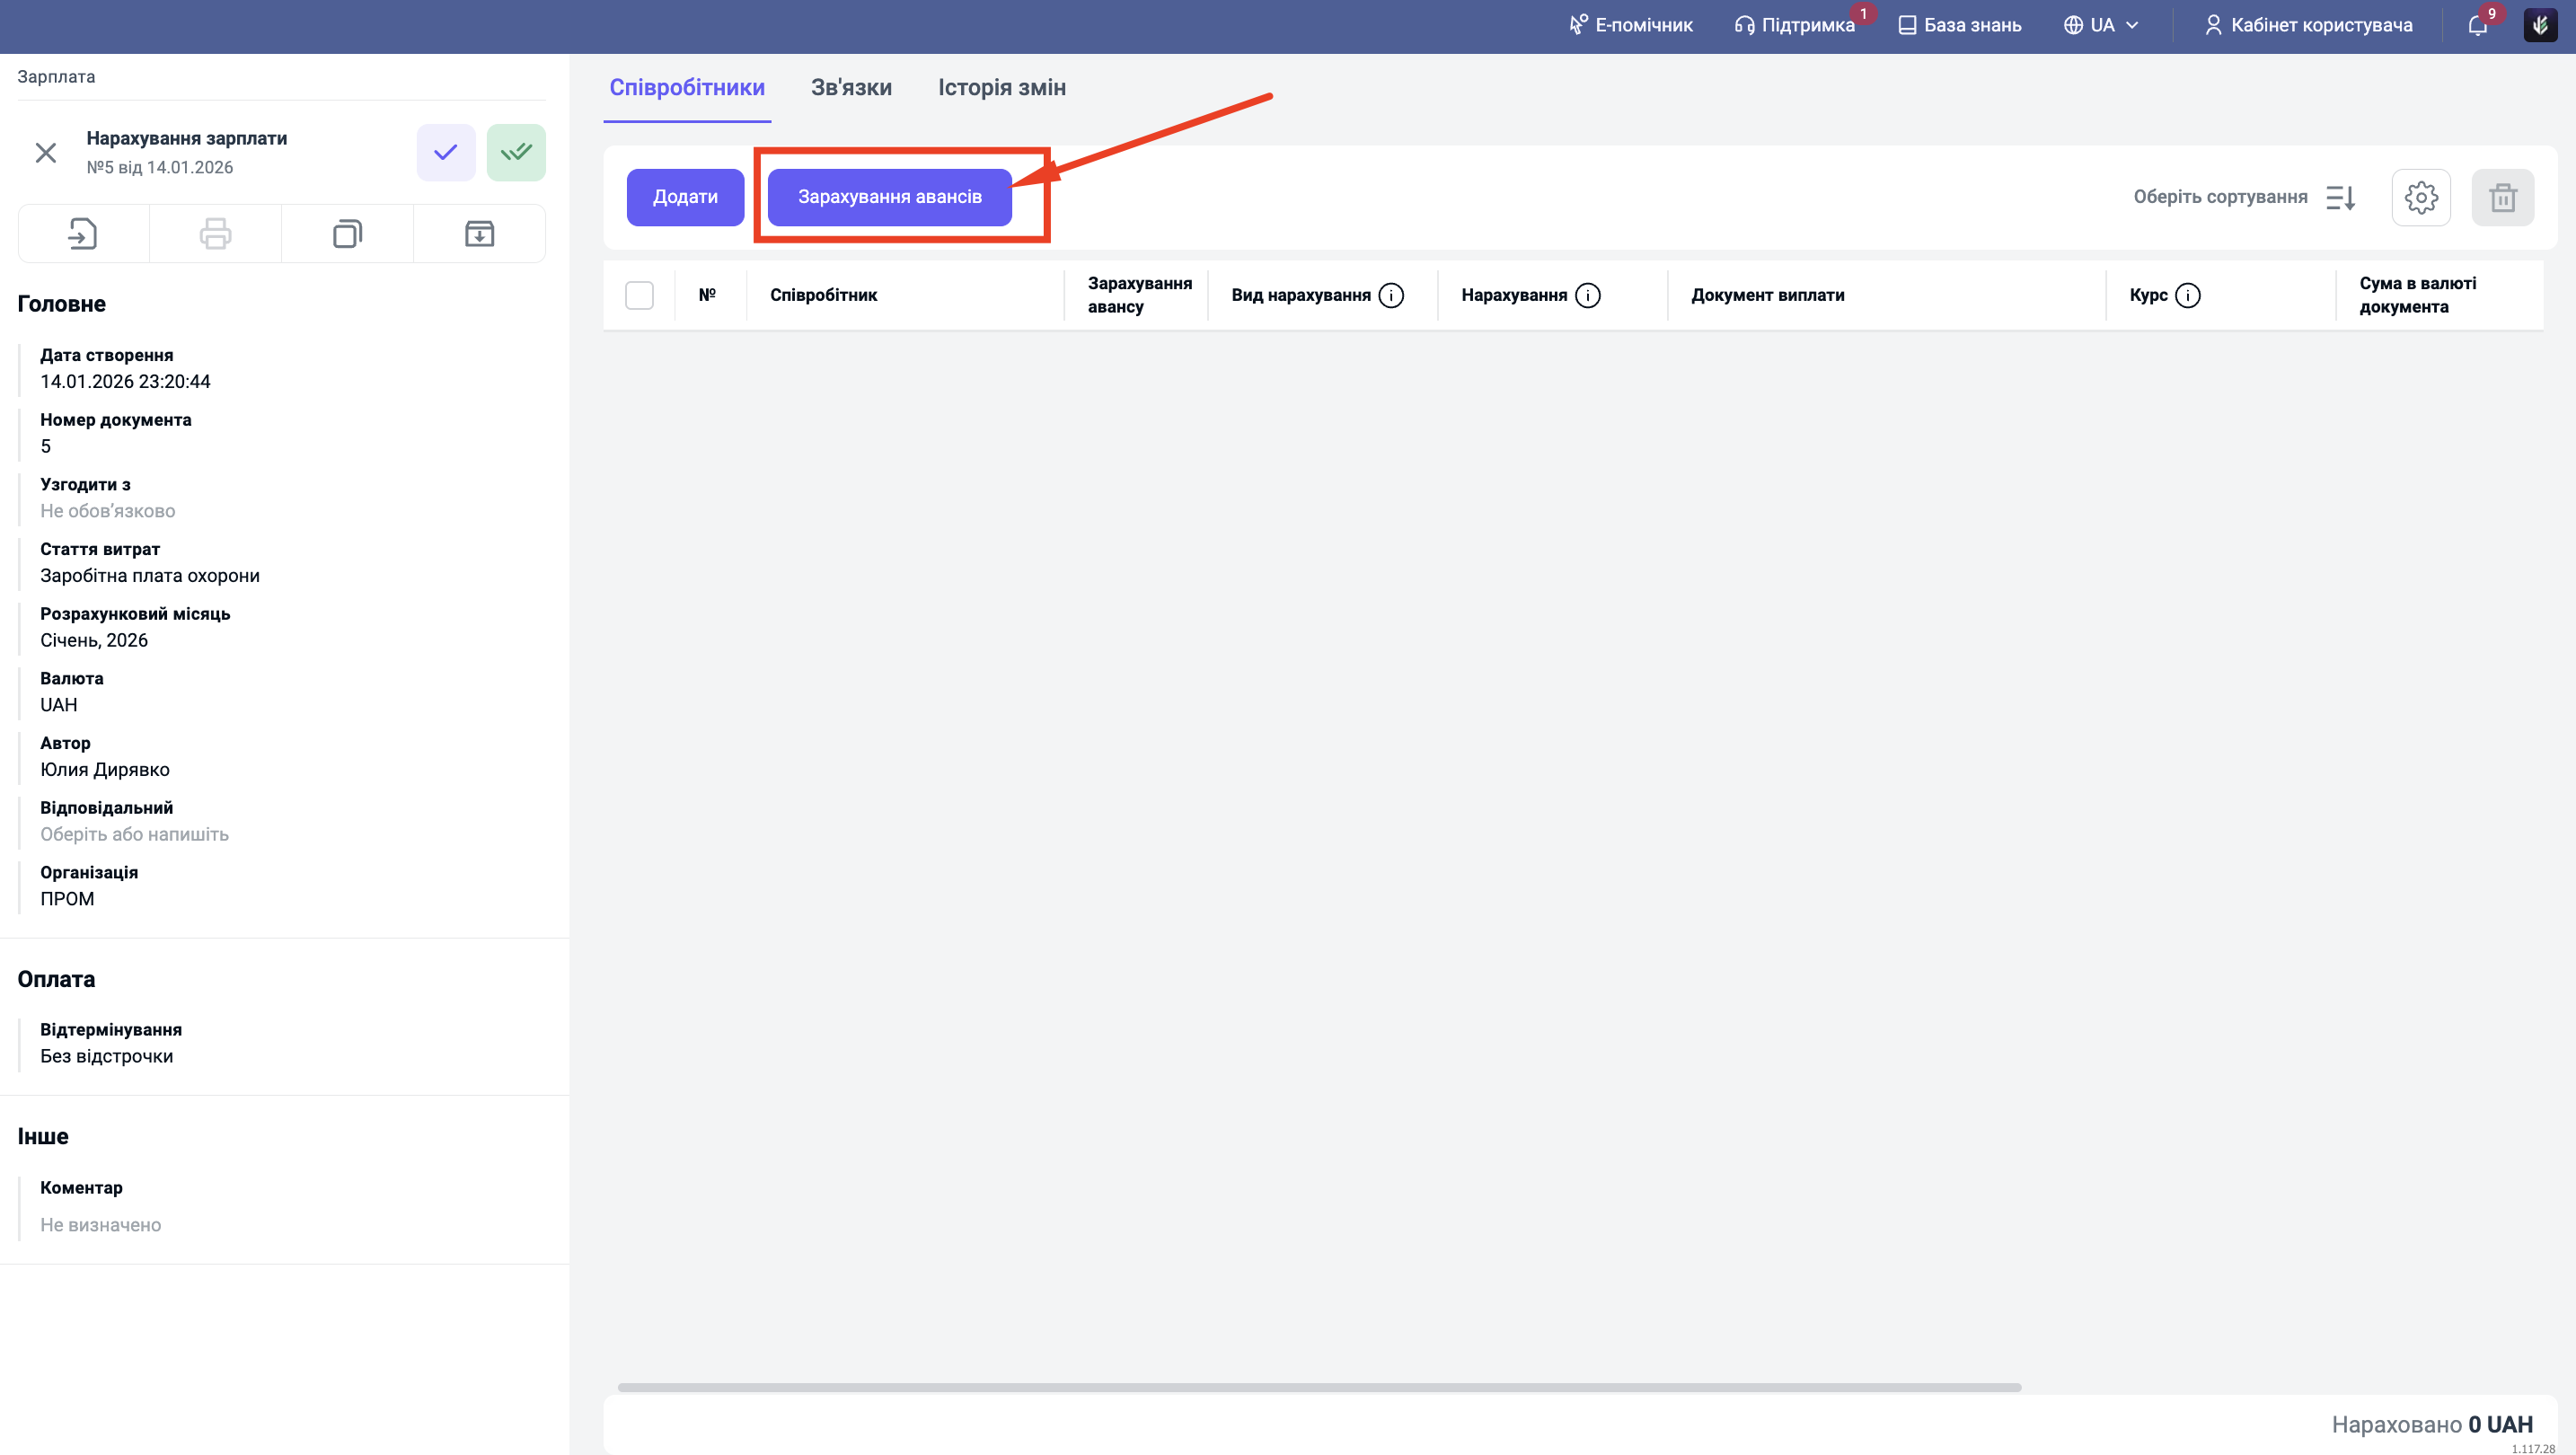Image resolution: width=2576 pixels, height=1455 pixels.
Task: Switch to the Історія змін tab
Action: point(1001,88)
